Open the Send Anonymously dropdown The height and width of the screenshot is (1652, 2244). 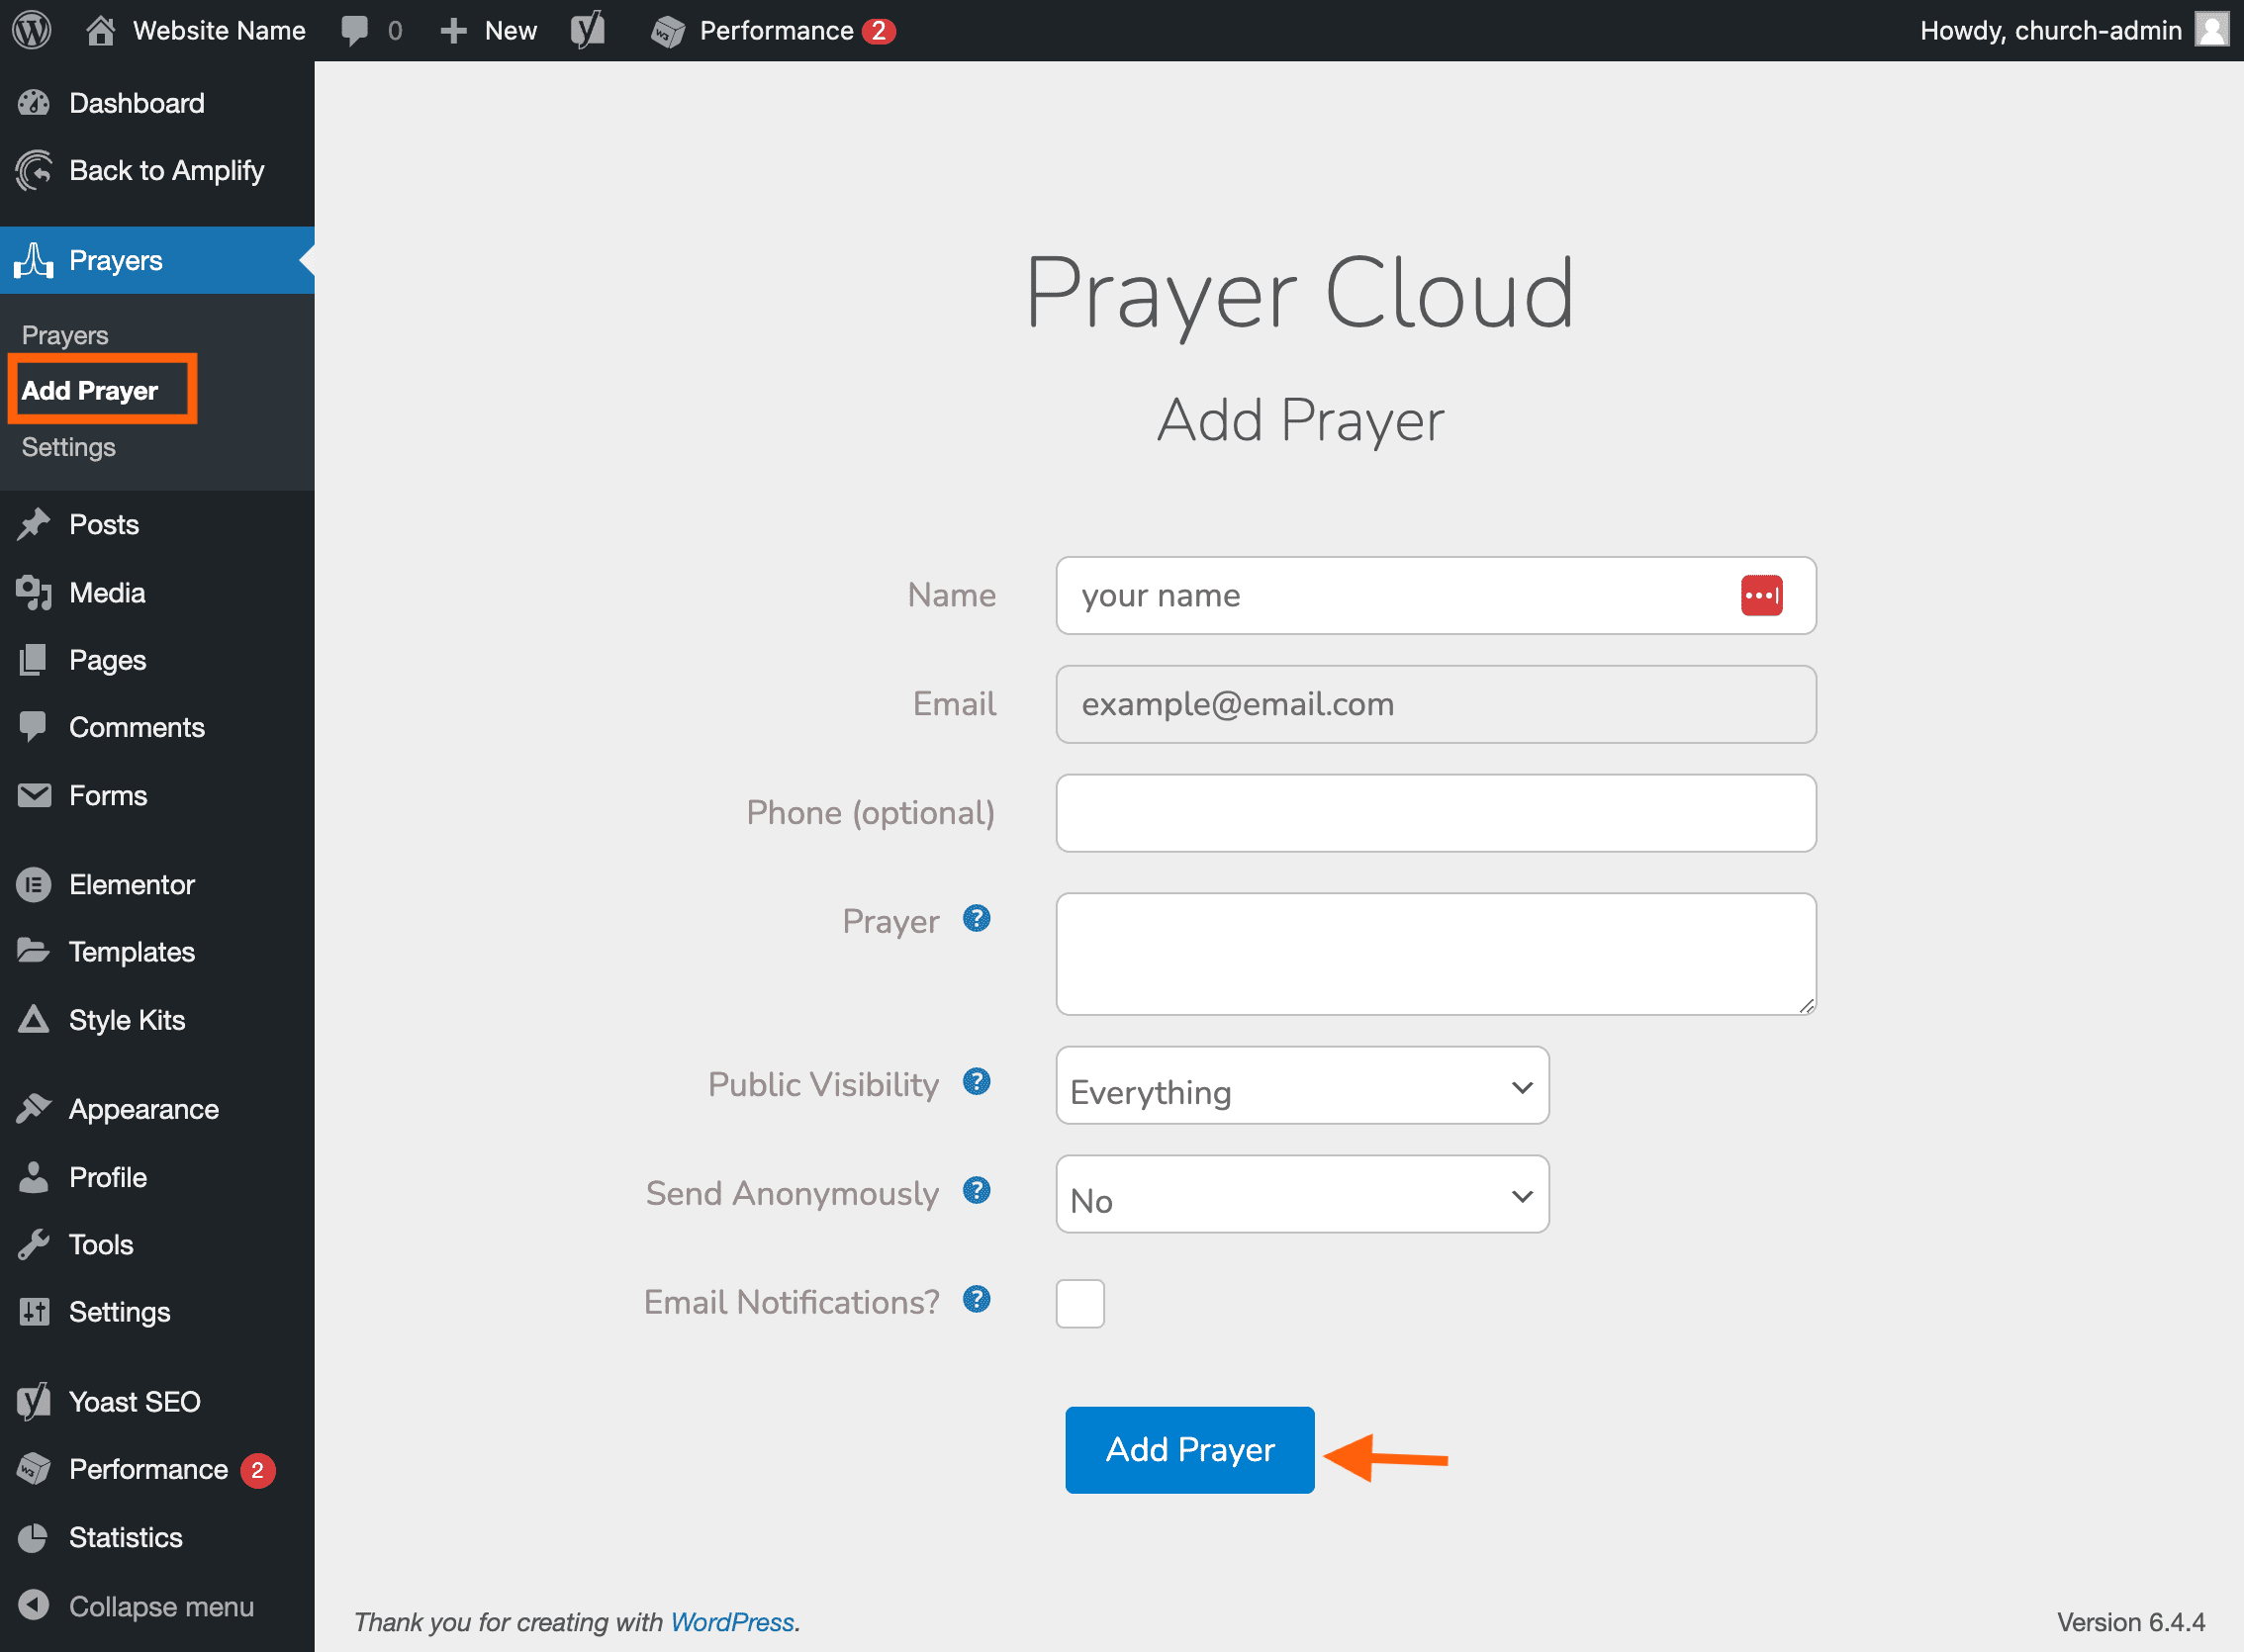click(x=1300, y=1194)
